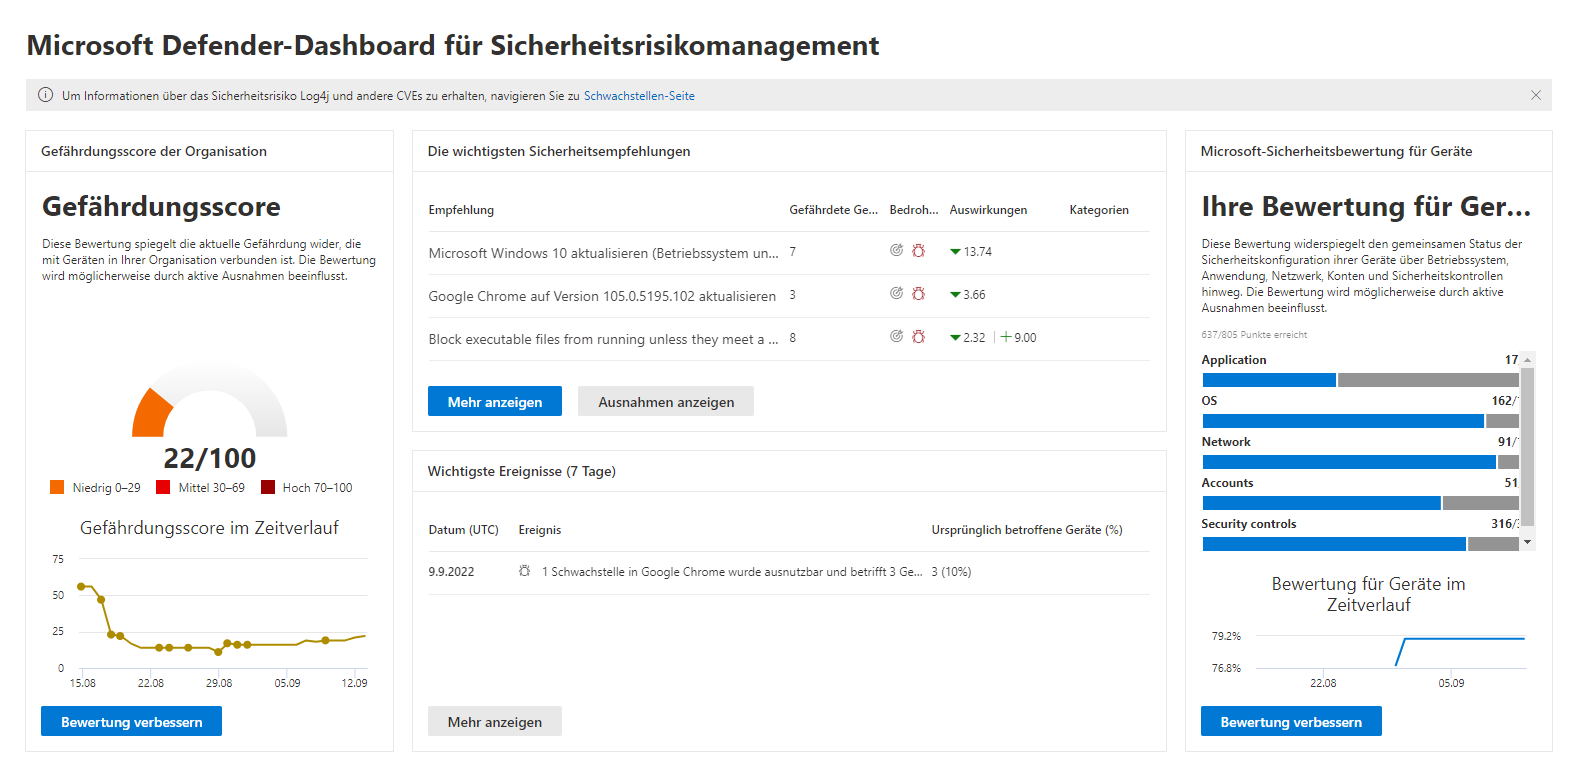Click the red bug icon for Block executable files row
The image size is (1589, 762).
tap(918, 336)
